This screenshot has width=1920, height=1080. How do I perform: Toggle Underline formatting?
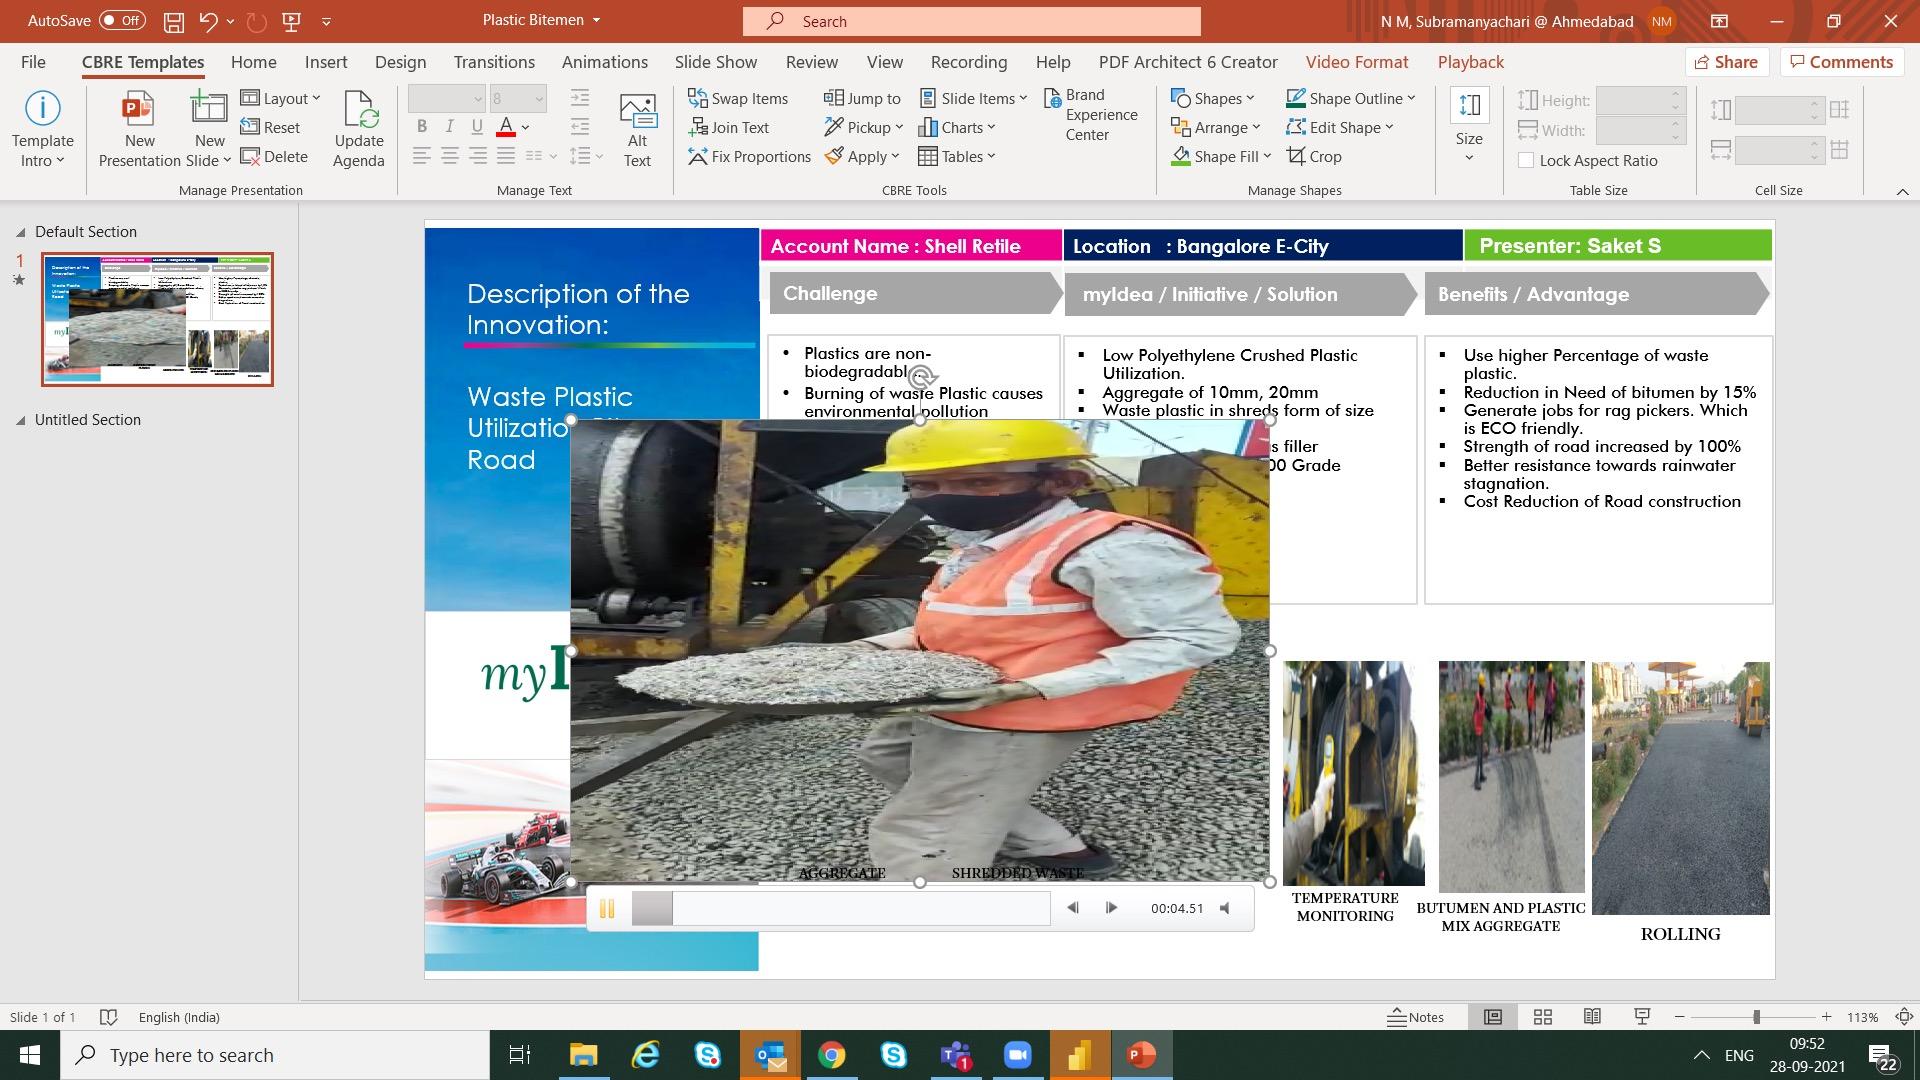(477, 126)
